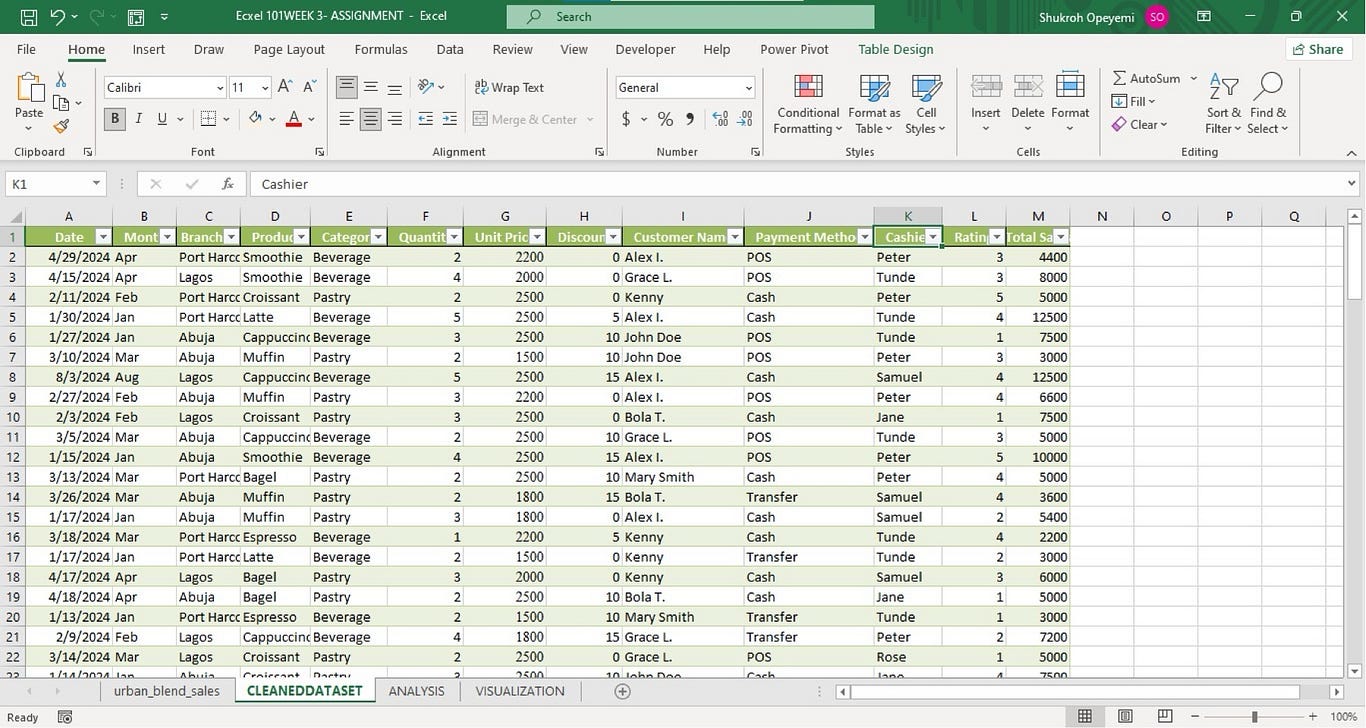
Task: Select column K header
Action: pos(908,216)
